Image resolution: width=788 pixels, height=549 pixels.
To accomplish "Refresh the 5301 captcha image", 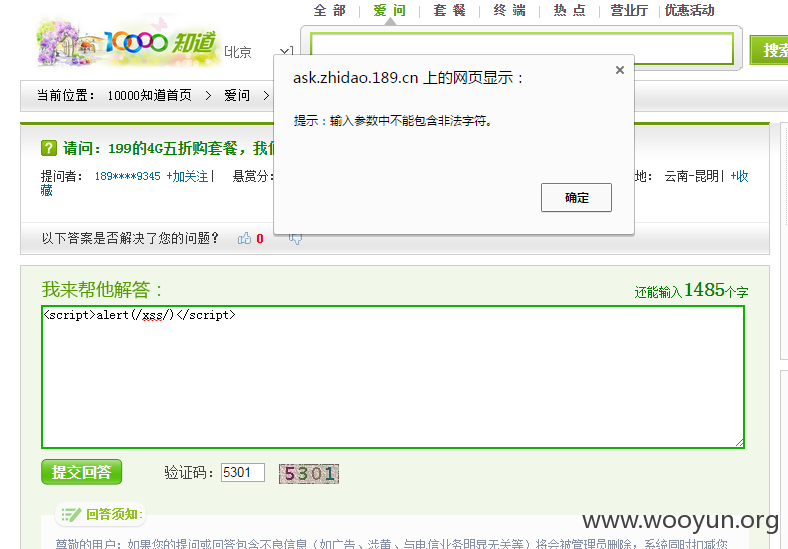I will (309, 474).
